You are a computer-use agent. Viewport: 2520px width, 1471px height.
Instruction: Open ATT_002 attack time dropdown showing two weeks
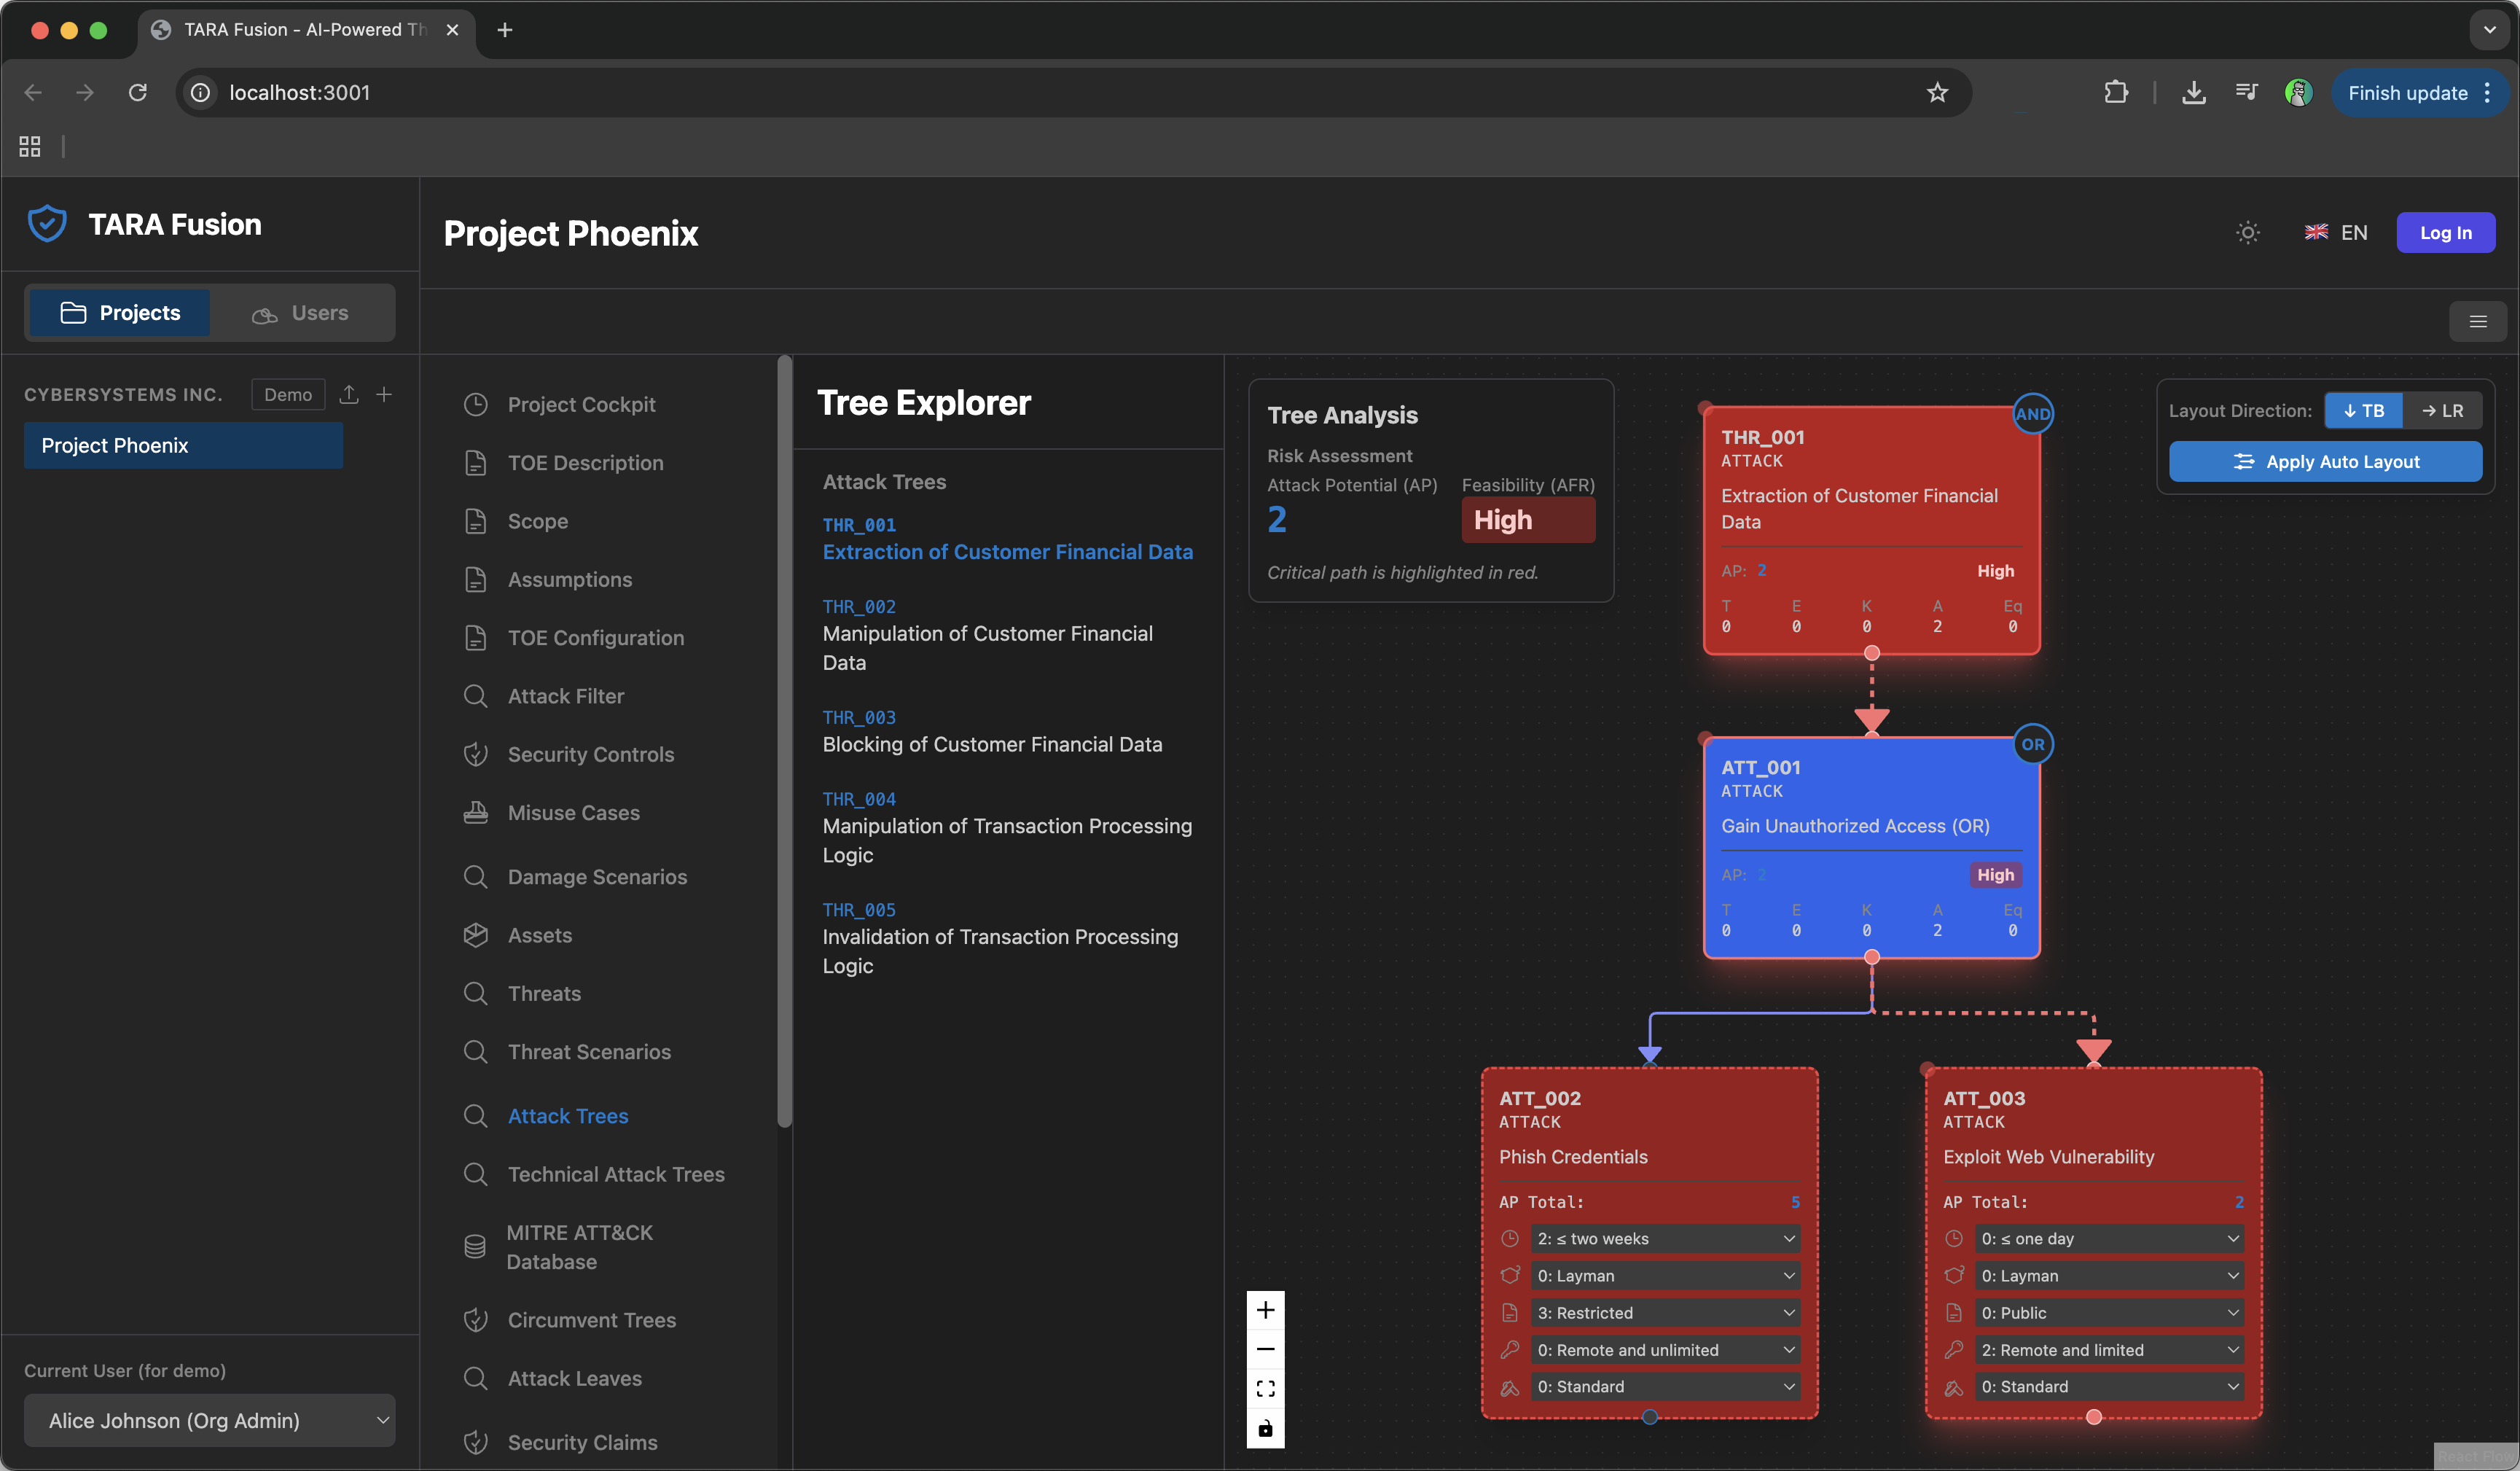1663,1238
